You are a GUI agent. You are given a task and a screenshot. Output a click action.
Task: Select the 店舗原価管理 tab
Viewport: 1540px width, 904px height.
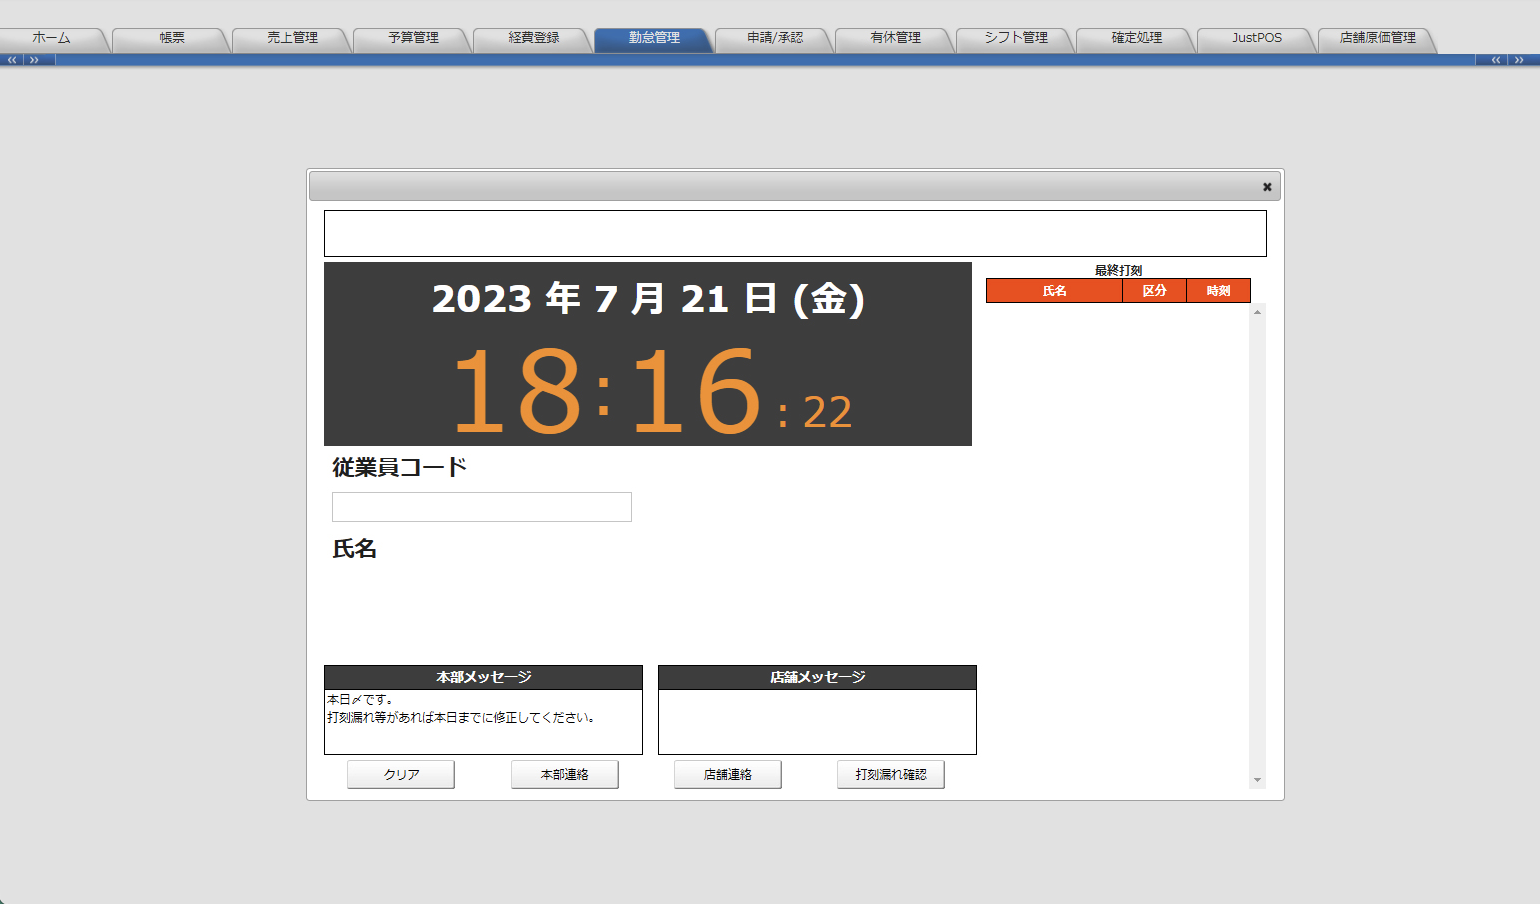[1377, 38]
